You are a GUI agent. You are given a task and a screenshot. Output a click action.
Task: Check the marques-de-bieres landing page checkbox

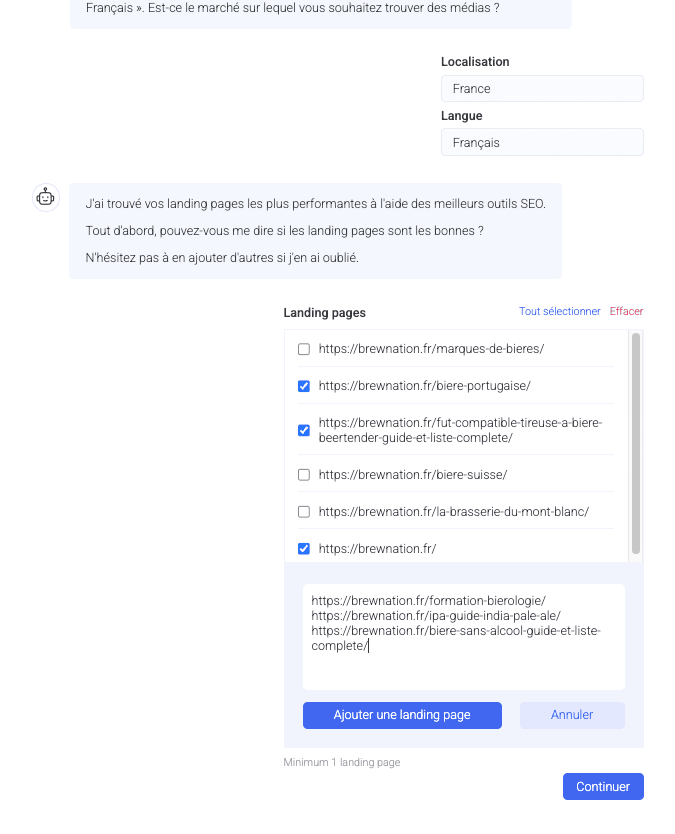(x=304, y=349)
